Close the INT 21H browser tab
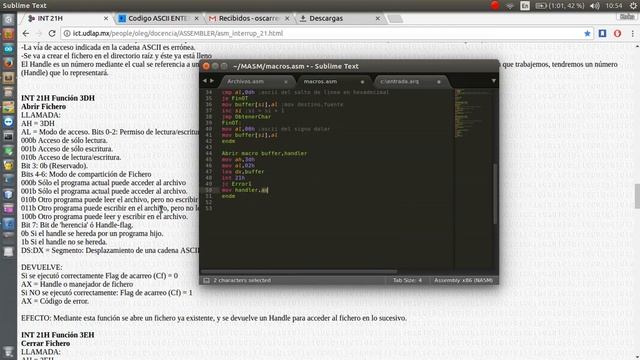The image size is (640, 360). pos(106,18)
